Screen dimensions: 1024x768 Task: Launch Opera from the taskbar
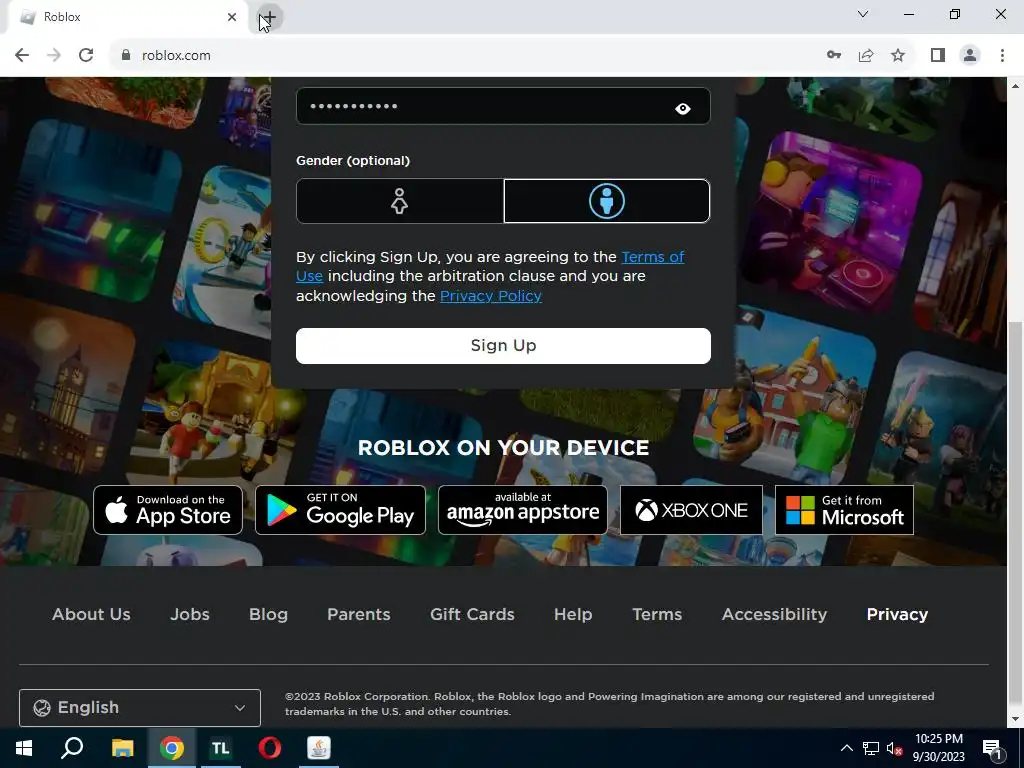tap(270, 748)
